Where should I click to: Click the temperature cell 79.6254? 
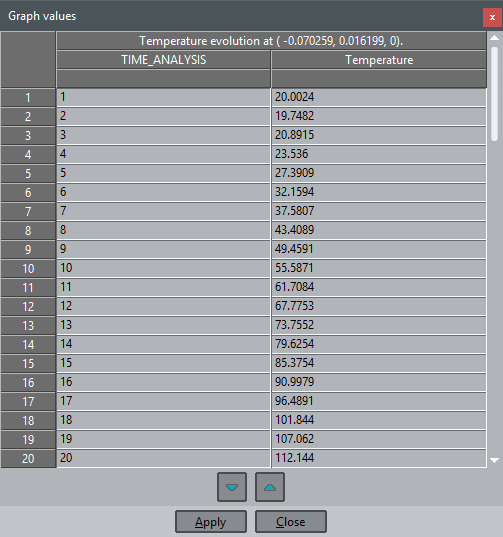pyautogui.click(x=379, y=344)
